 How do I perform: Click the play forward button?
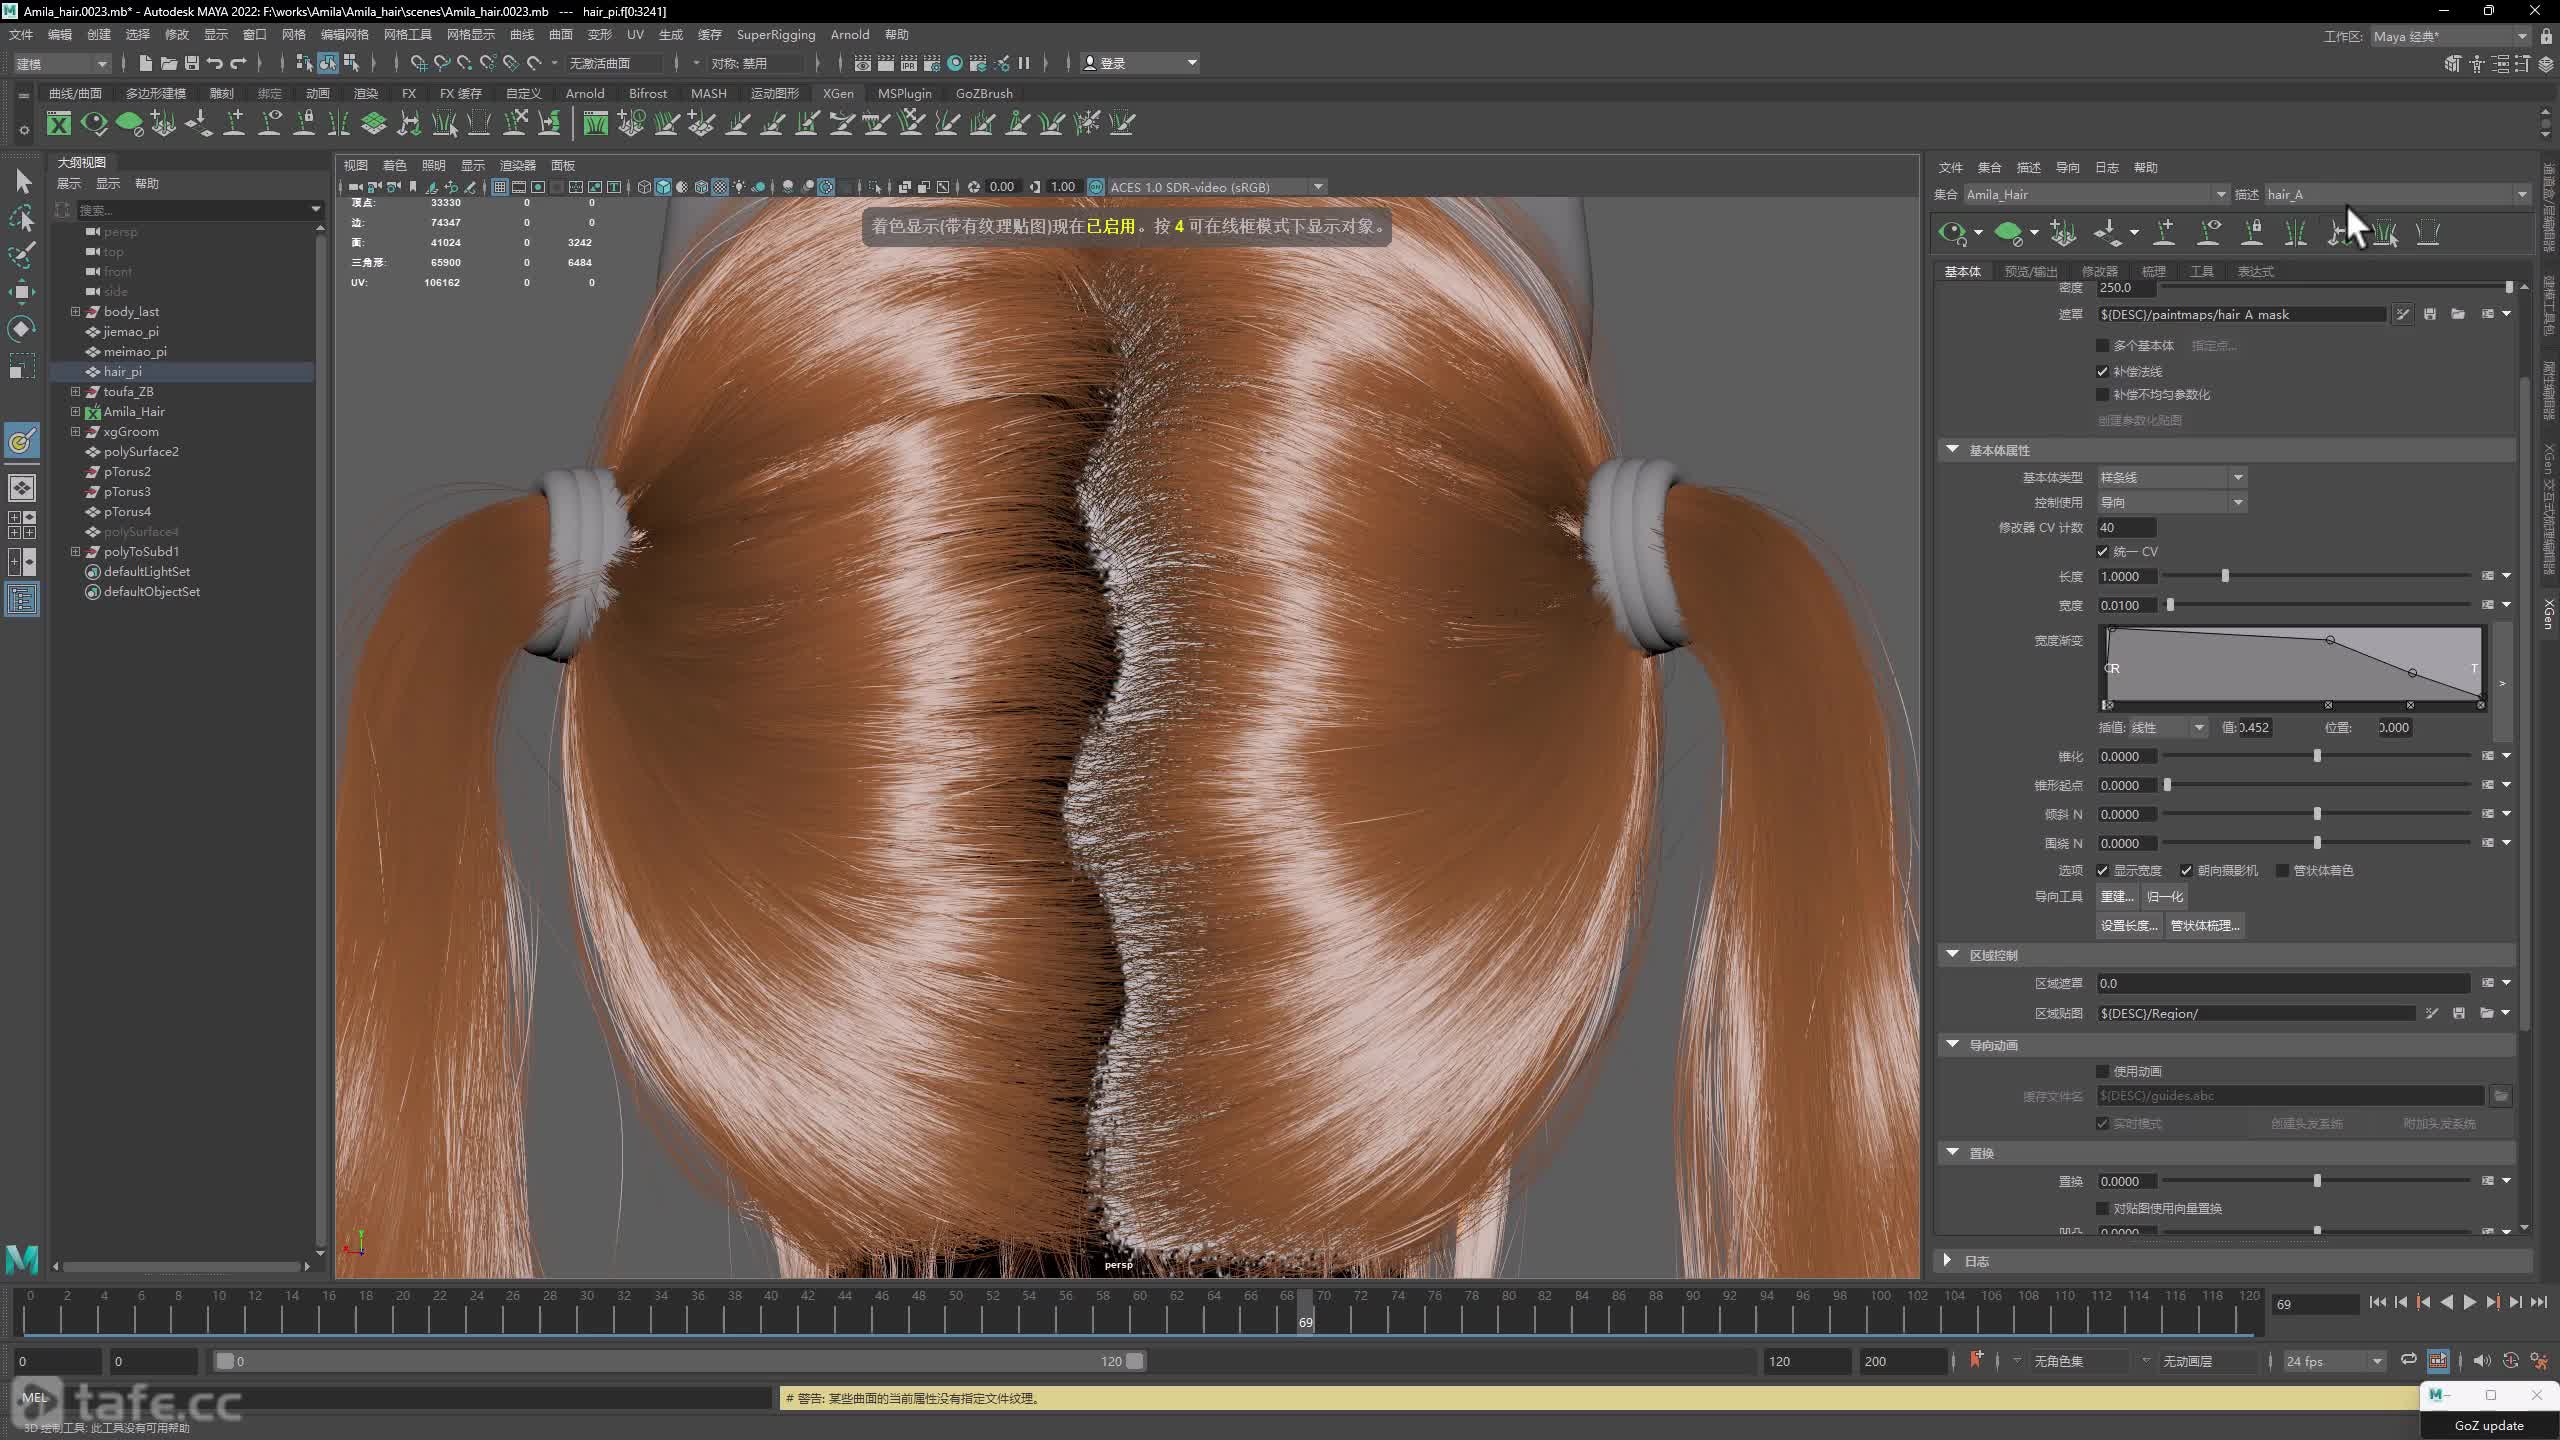[x=2469, y=1302]
